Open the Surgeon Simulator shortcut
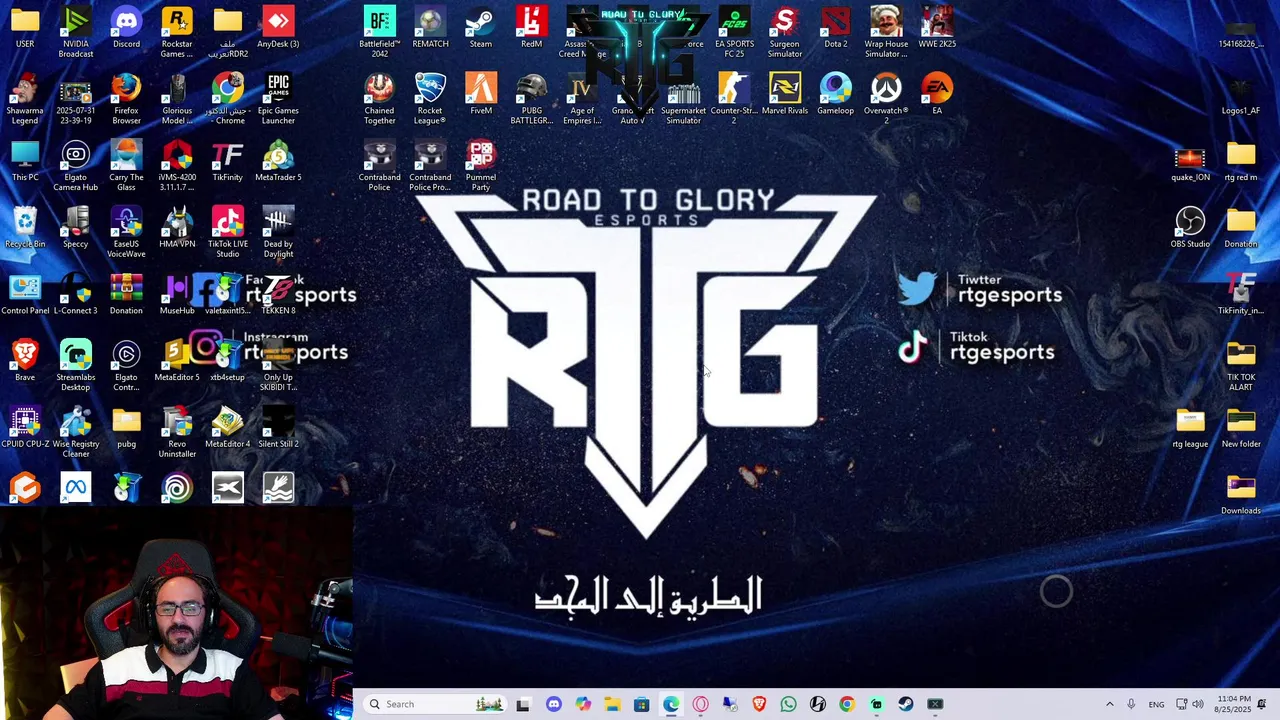 tap(785, 31)
